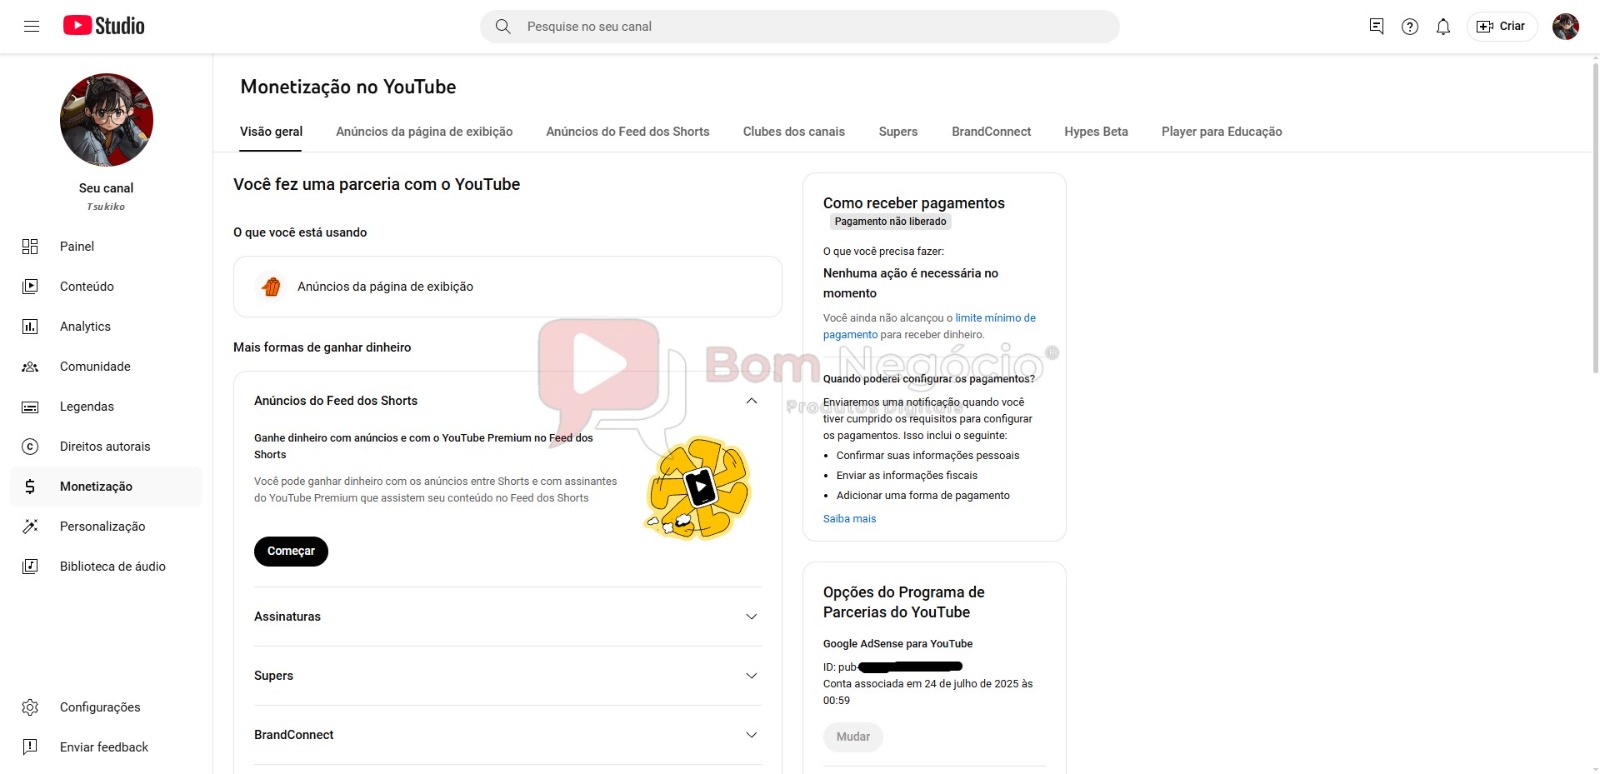Click the Começar button
Viewport: 1600px width, 774px height.
(x=291, y=551)
